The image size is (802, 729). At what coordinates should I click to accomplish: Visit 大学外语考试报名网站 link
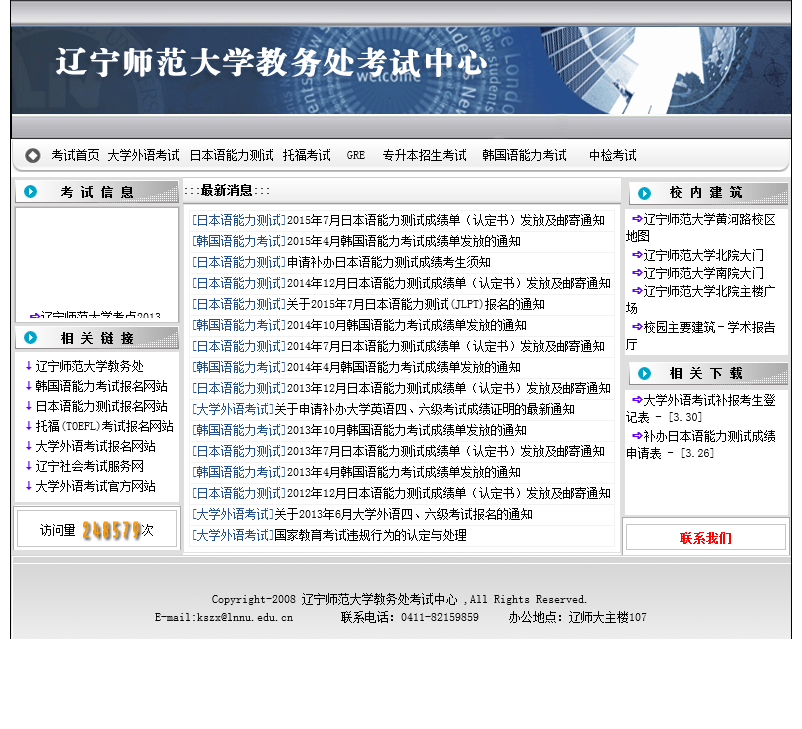[x=95, y=446]
